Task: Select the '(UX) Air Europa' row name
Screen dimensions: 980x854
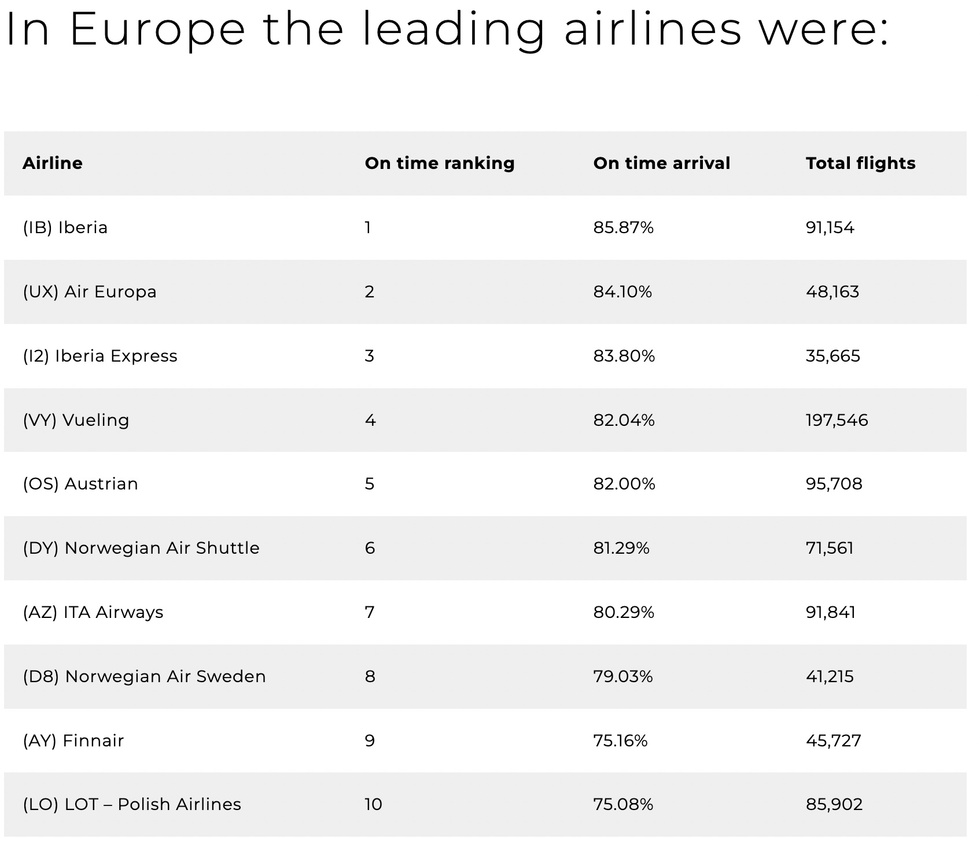Action: tap(89, 292)
